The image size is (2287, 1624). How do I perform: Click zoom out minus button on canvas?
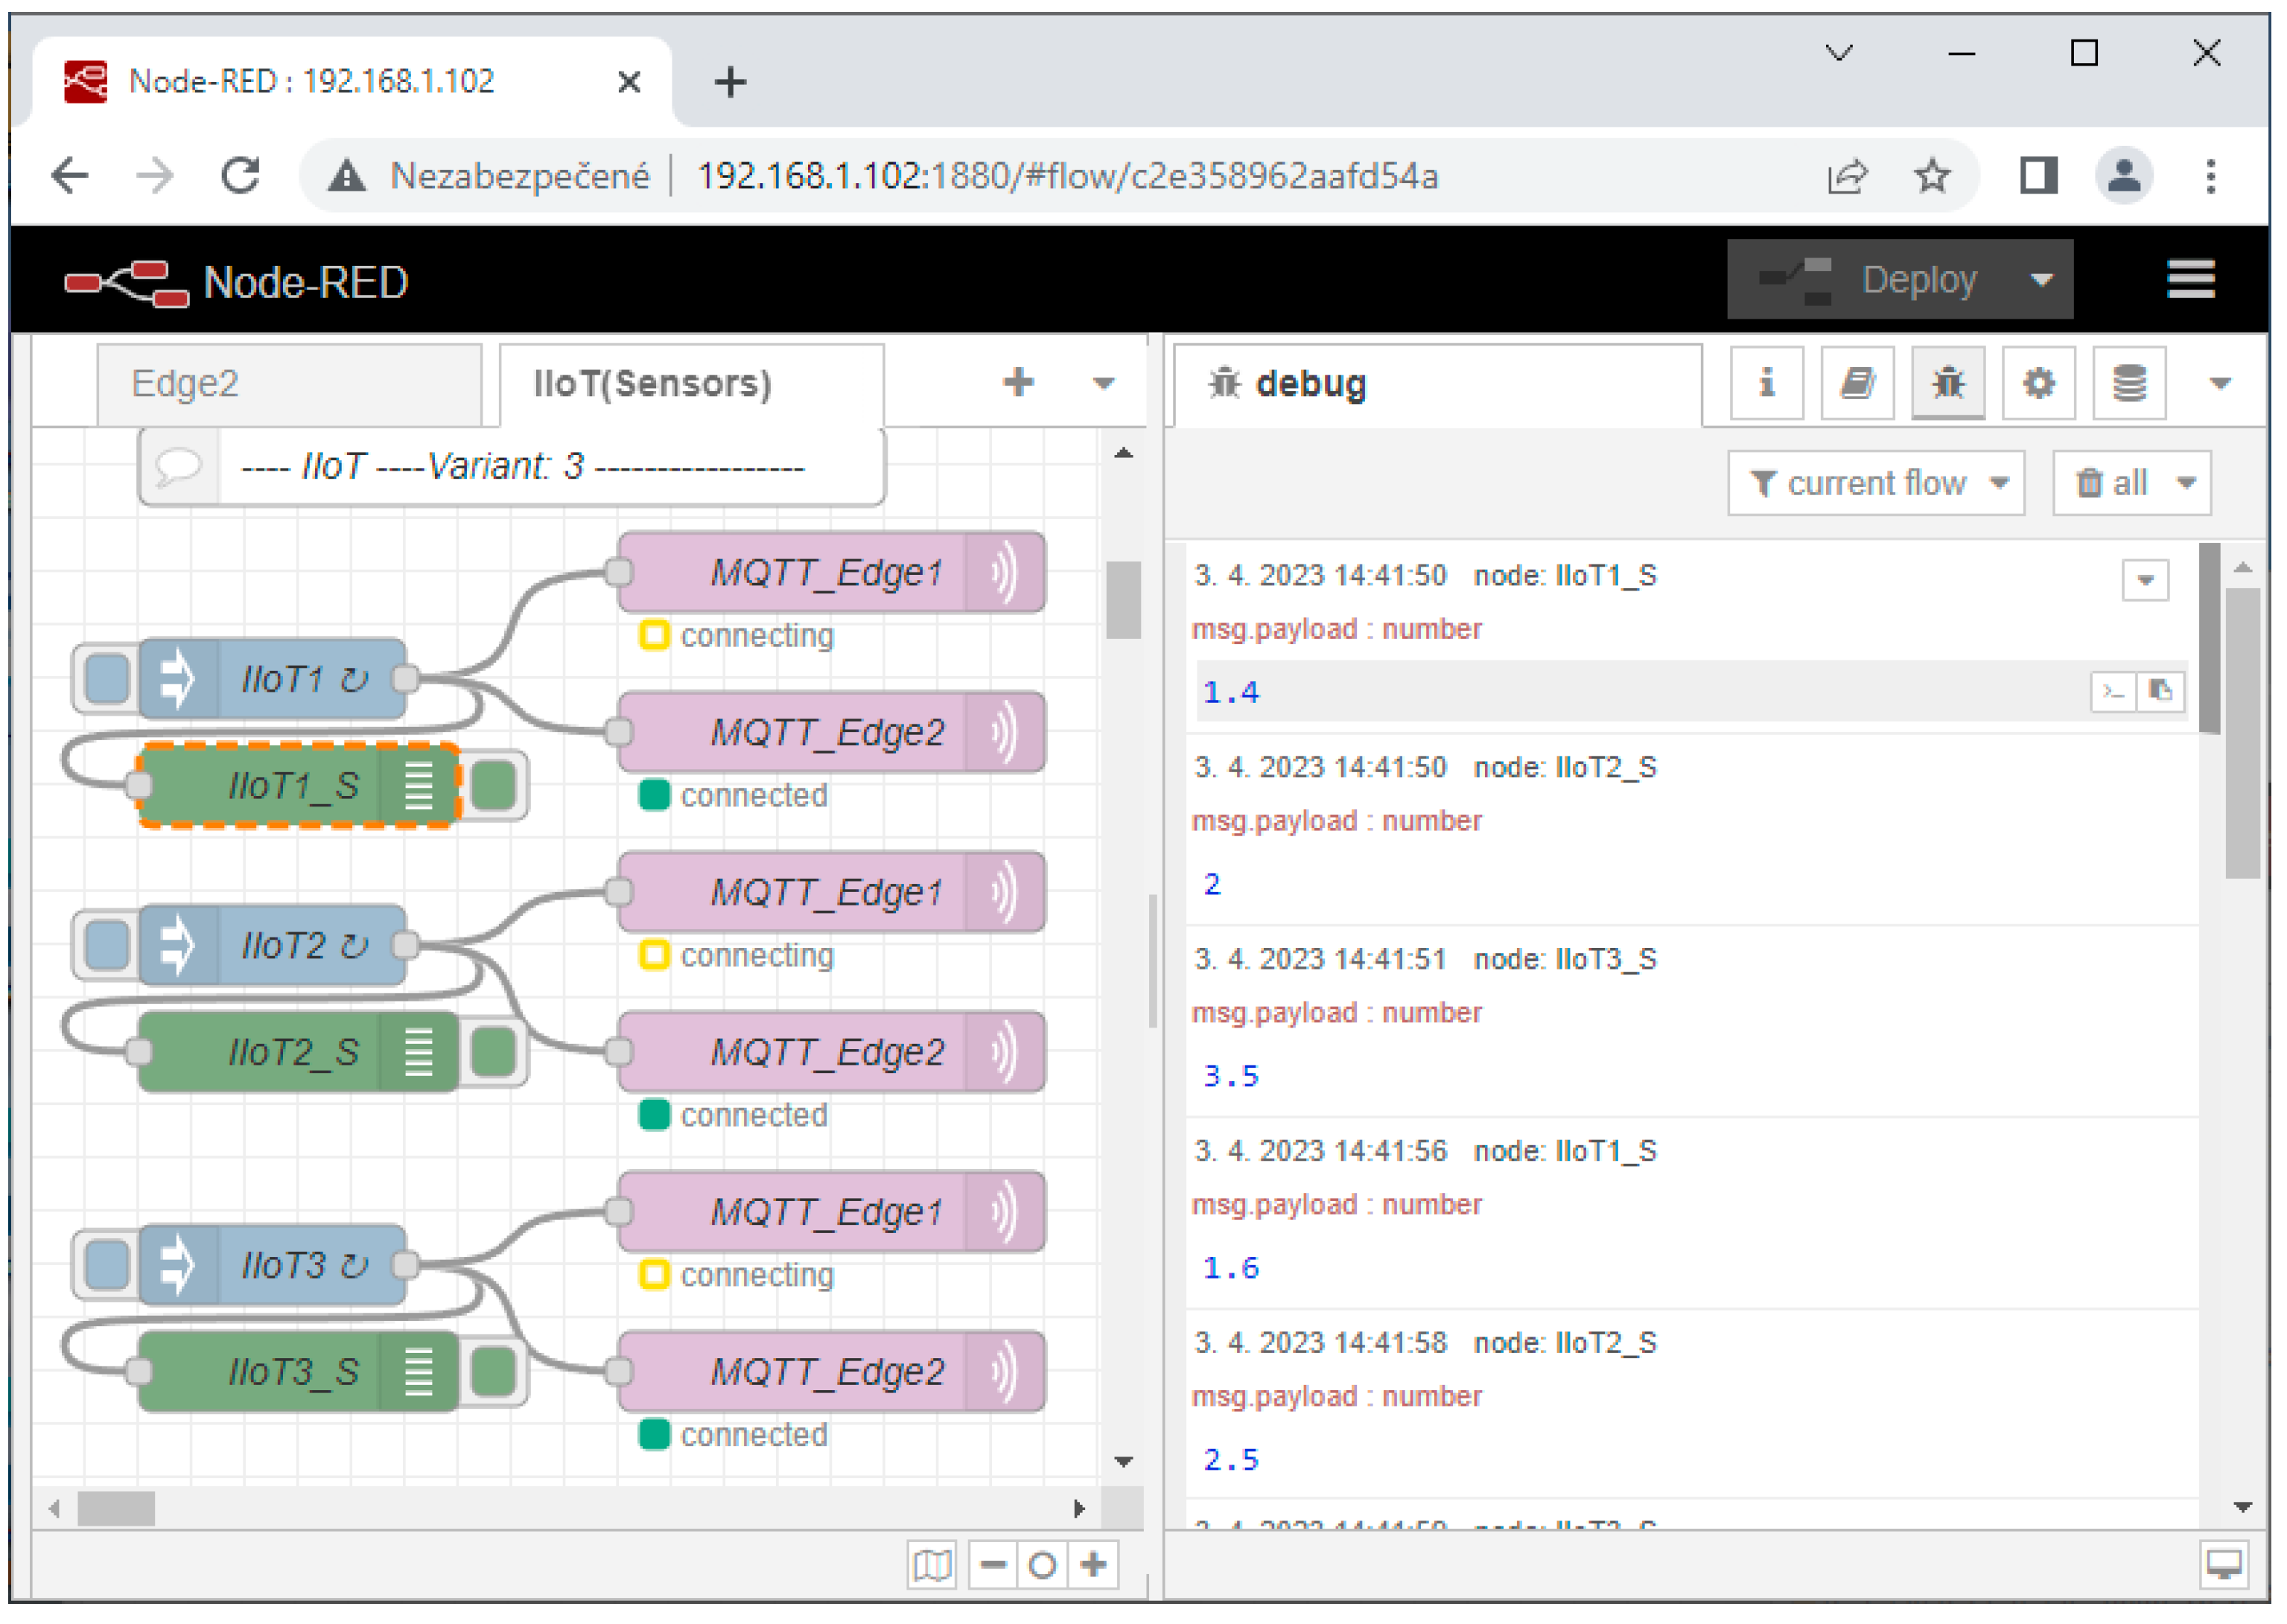[993, 1564]
